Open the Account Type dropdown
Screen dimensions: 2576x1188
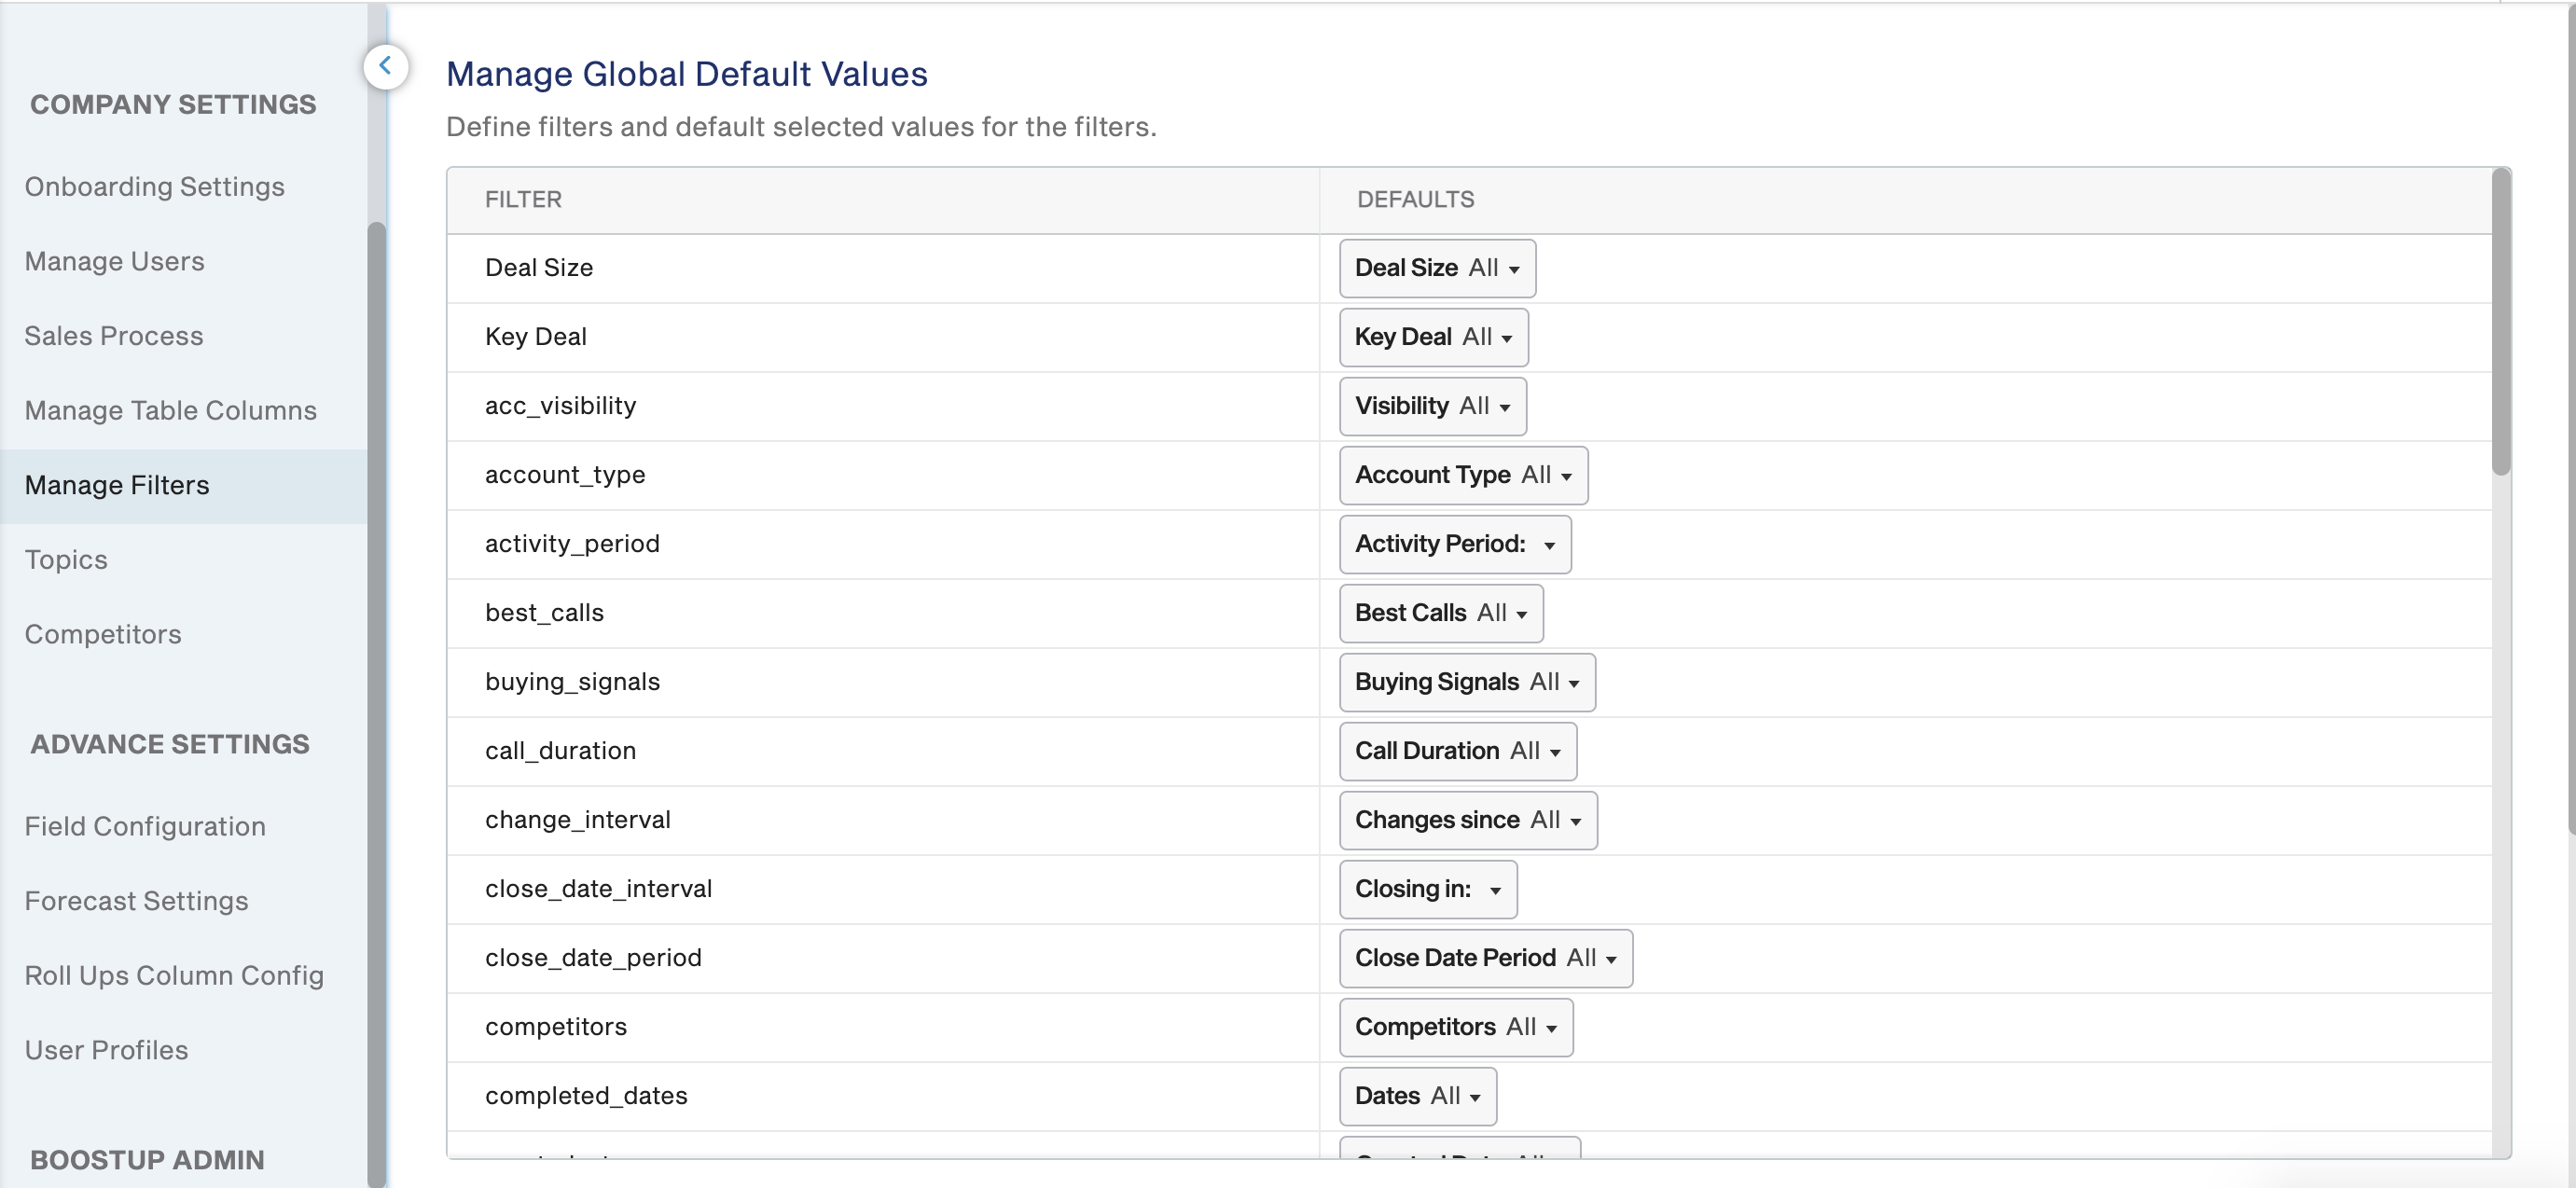click(x=1463, y=475)
